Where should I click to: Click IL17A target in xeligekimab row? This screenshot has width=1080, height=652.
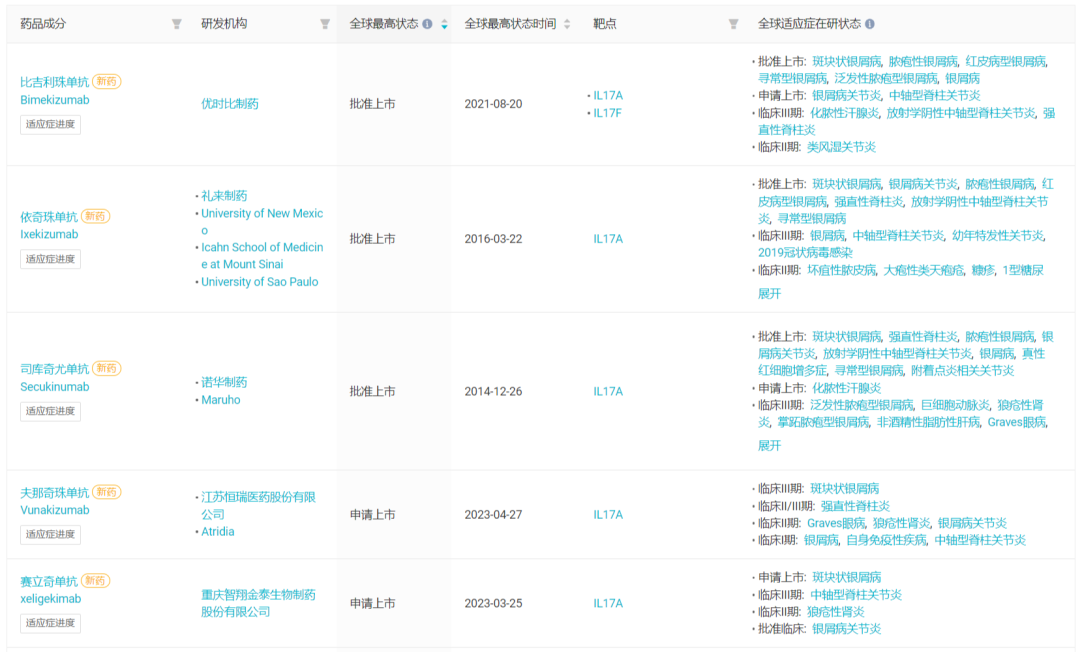click(x=608, y=603)
